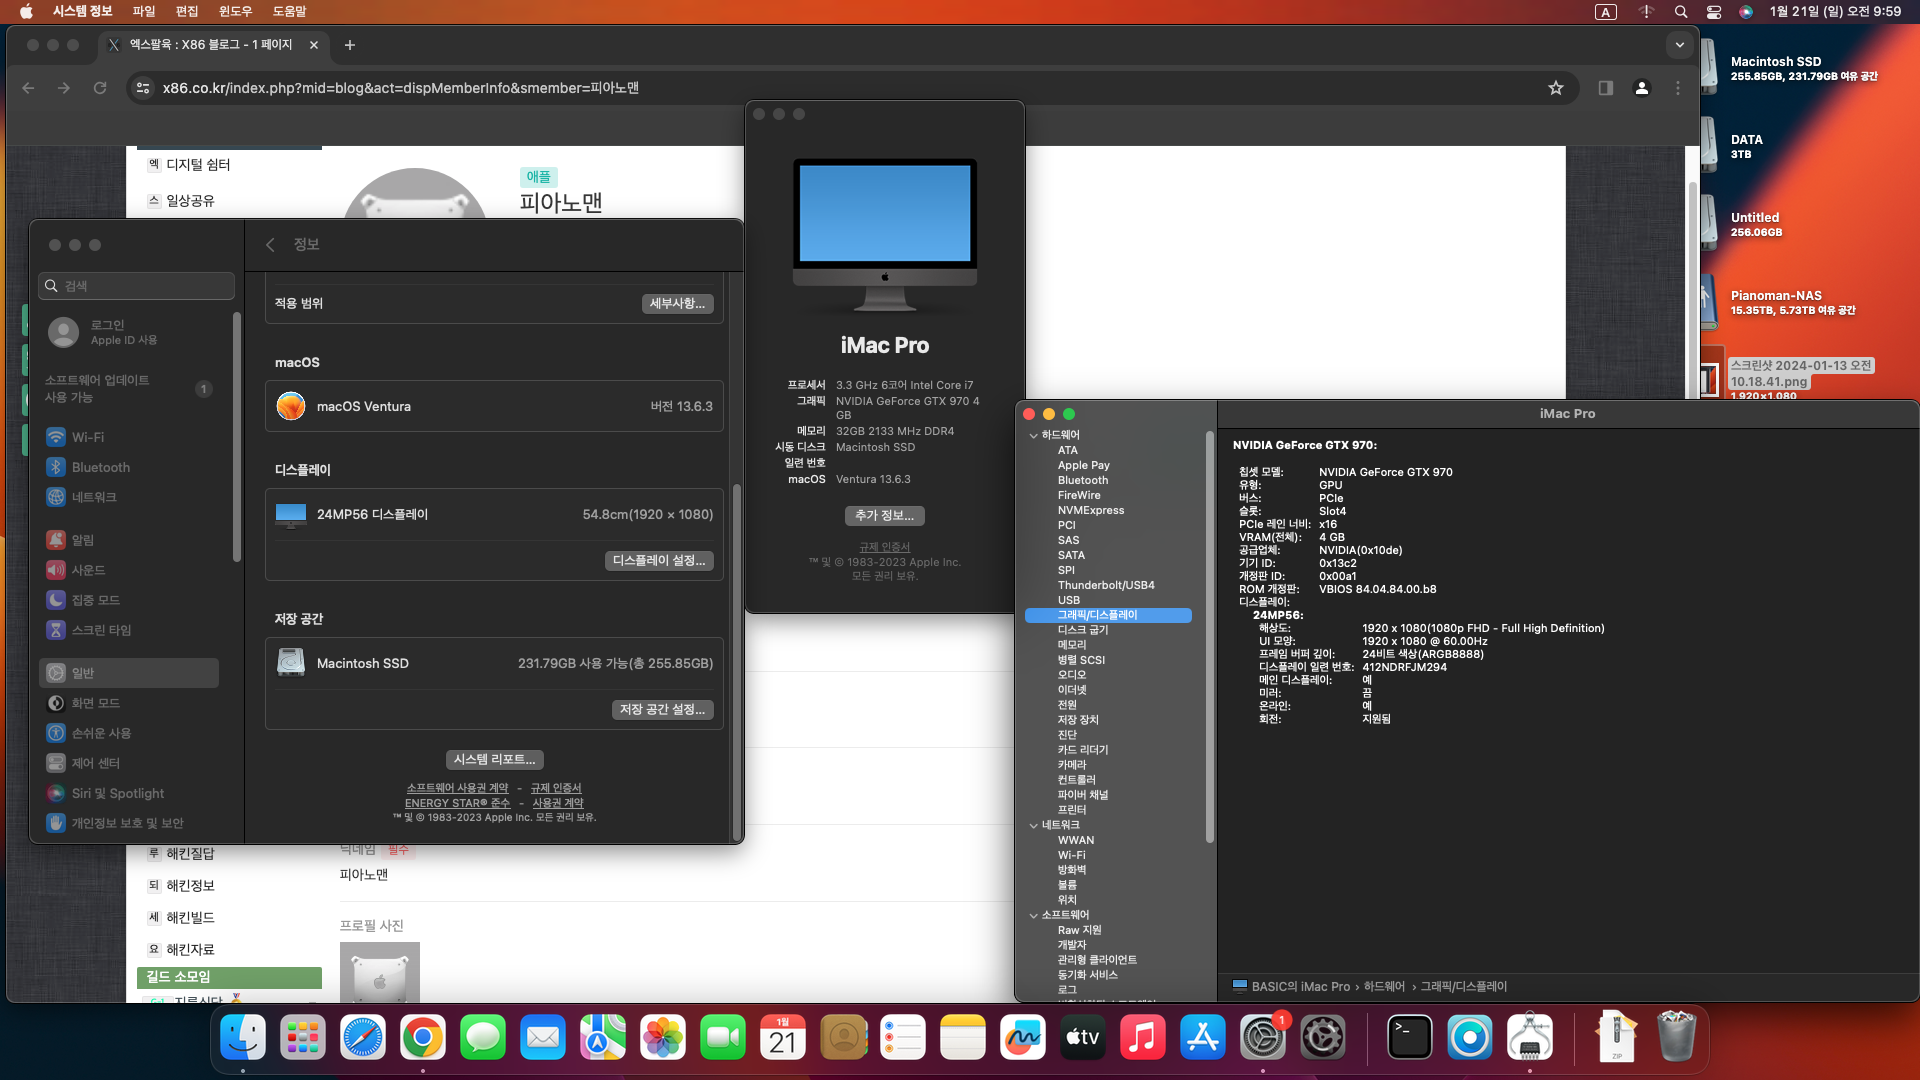The height and width of the screenshot is (1080, 1920).
Task: Open ENERGY STAR® 준수 link
Action: pyautogui.click(x=457, y=803)
